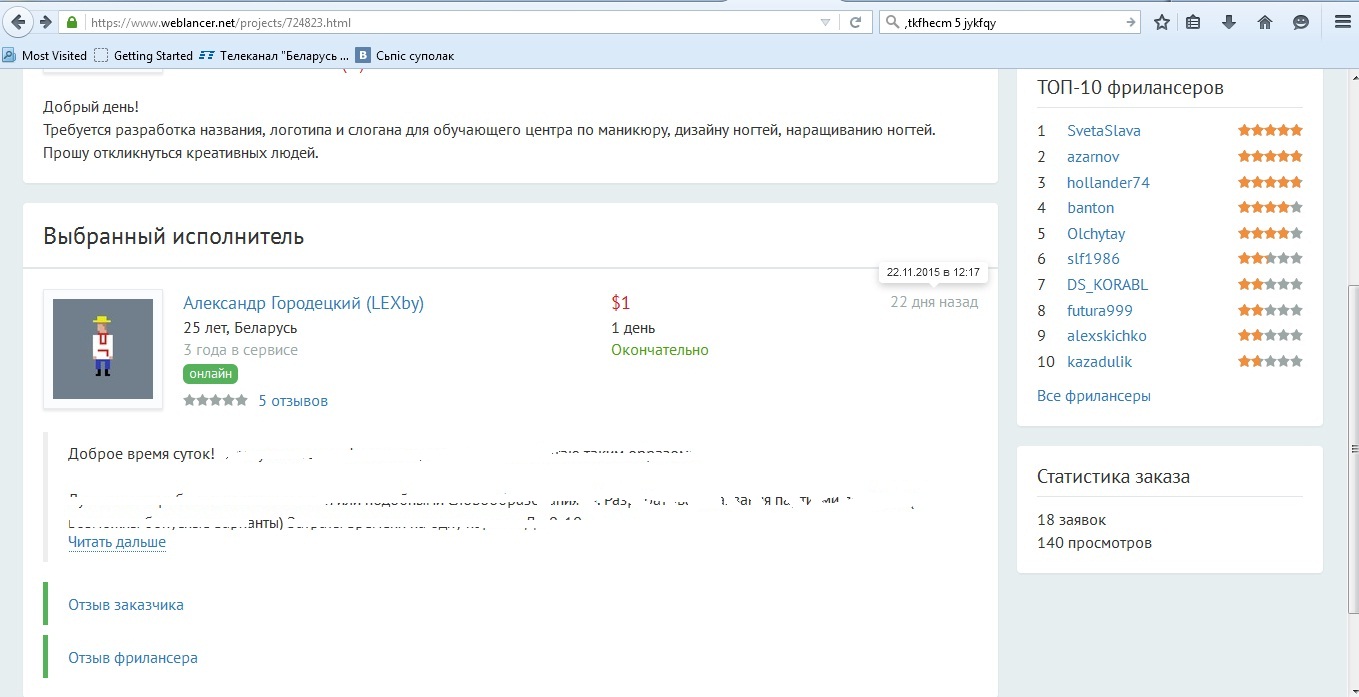Open futura999 freelancer profile
The height and width of the screenshot is (697, 1359).
(x=1100, y=311)
